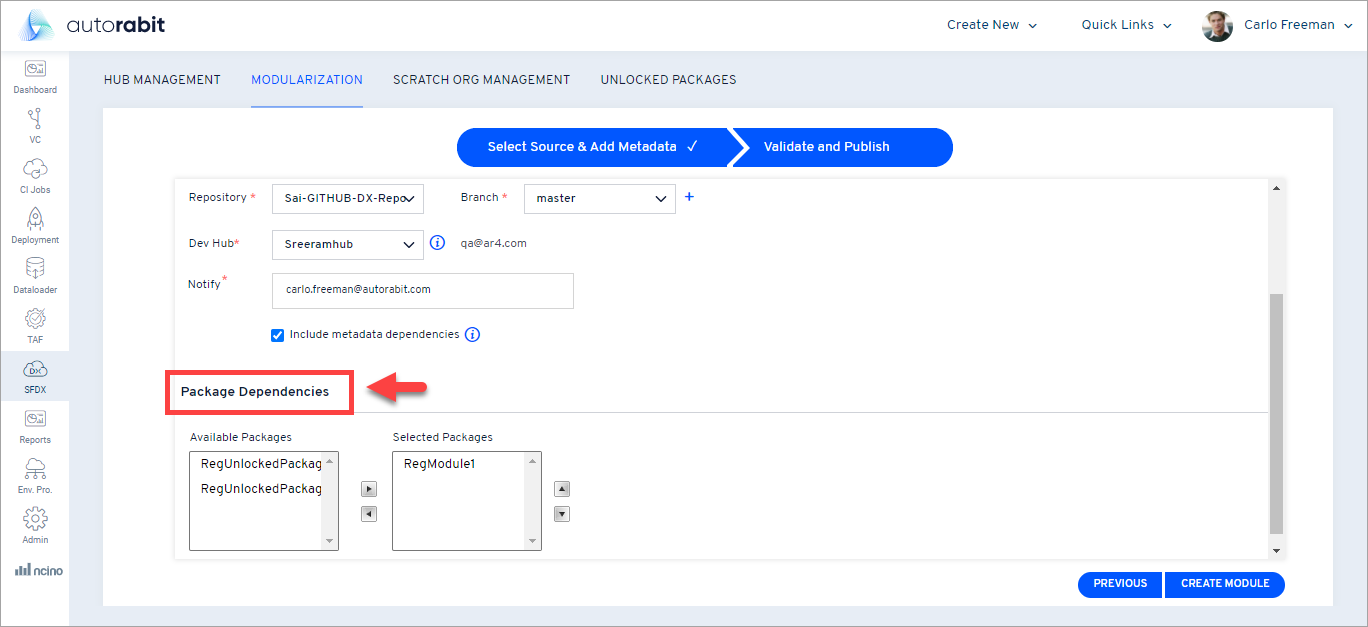Select the Deployment rocket icon

[x=35, y=220]
